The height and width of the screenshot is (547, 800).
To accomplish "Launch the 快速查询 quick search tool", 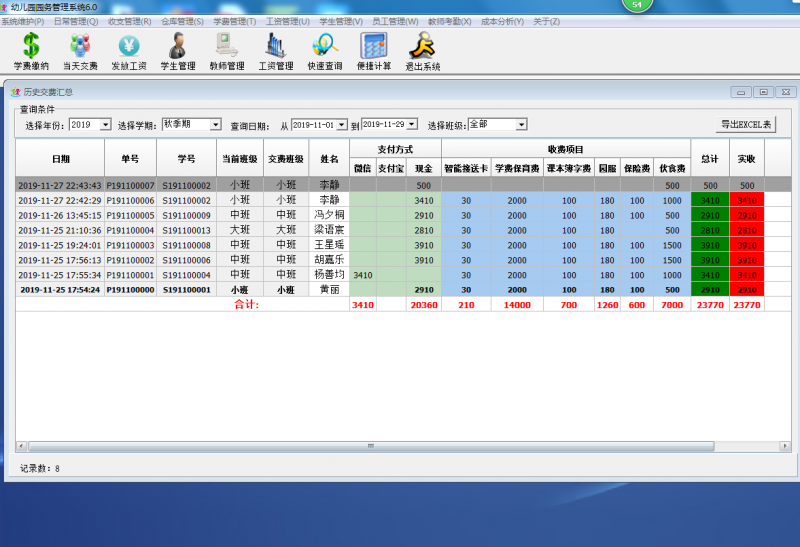I will click(x=325, y=51).
